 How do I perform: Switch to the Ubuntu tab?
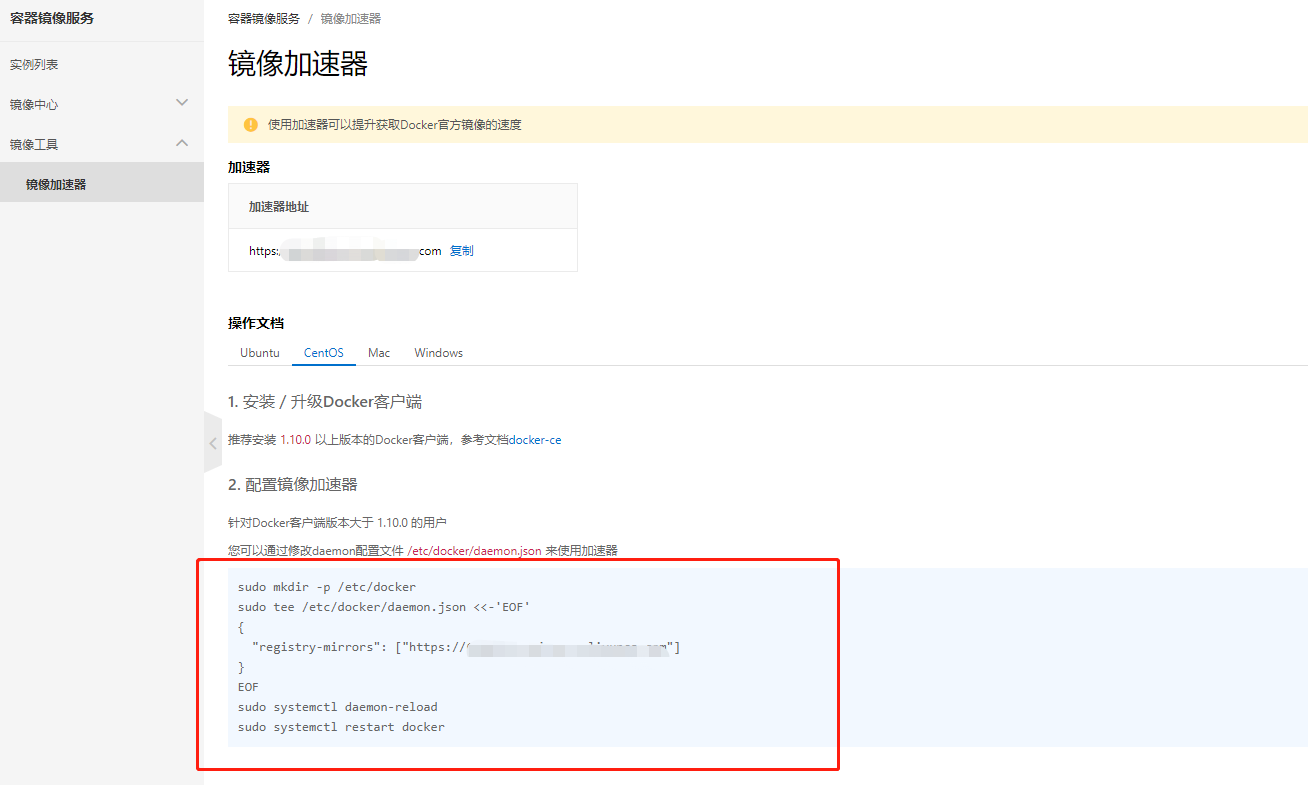tap(259, 352)
